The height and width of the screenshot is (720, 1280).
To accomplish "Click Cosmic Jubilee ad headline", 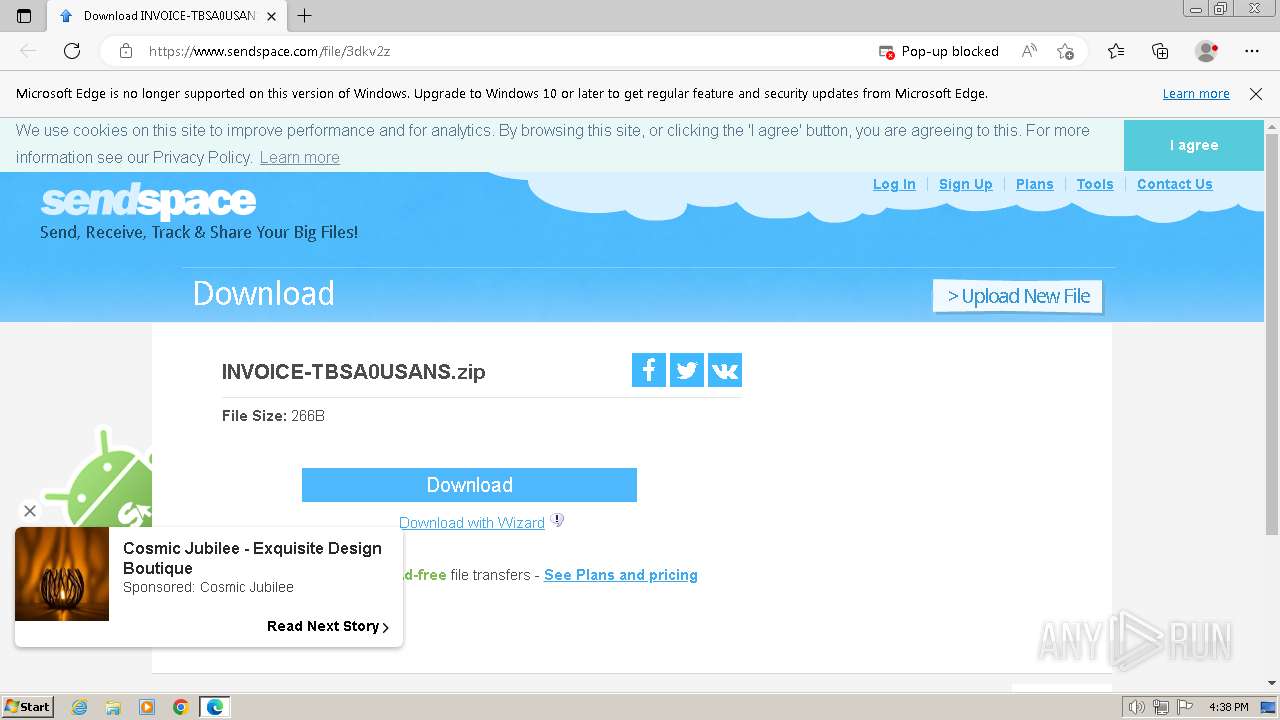I will click(x=252, y=558).
